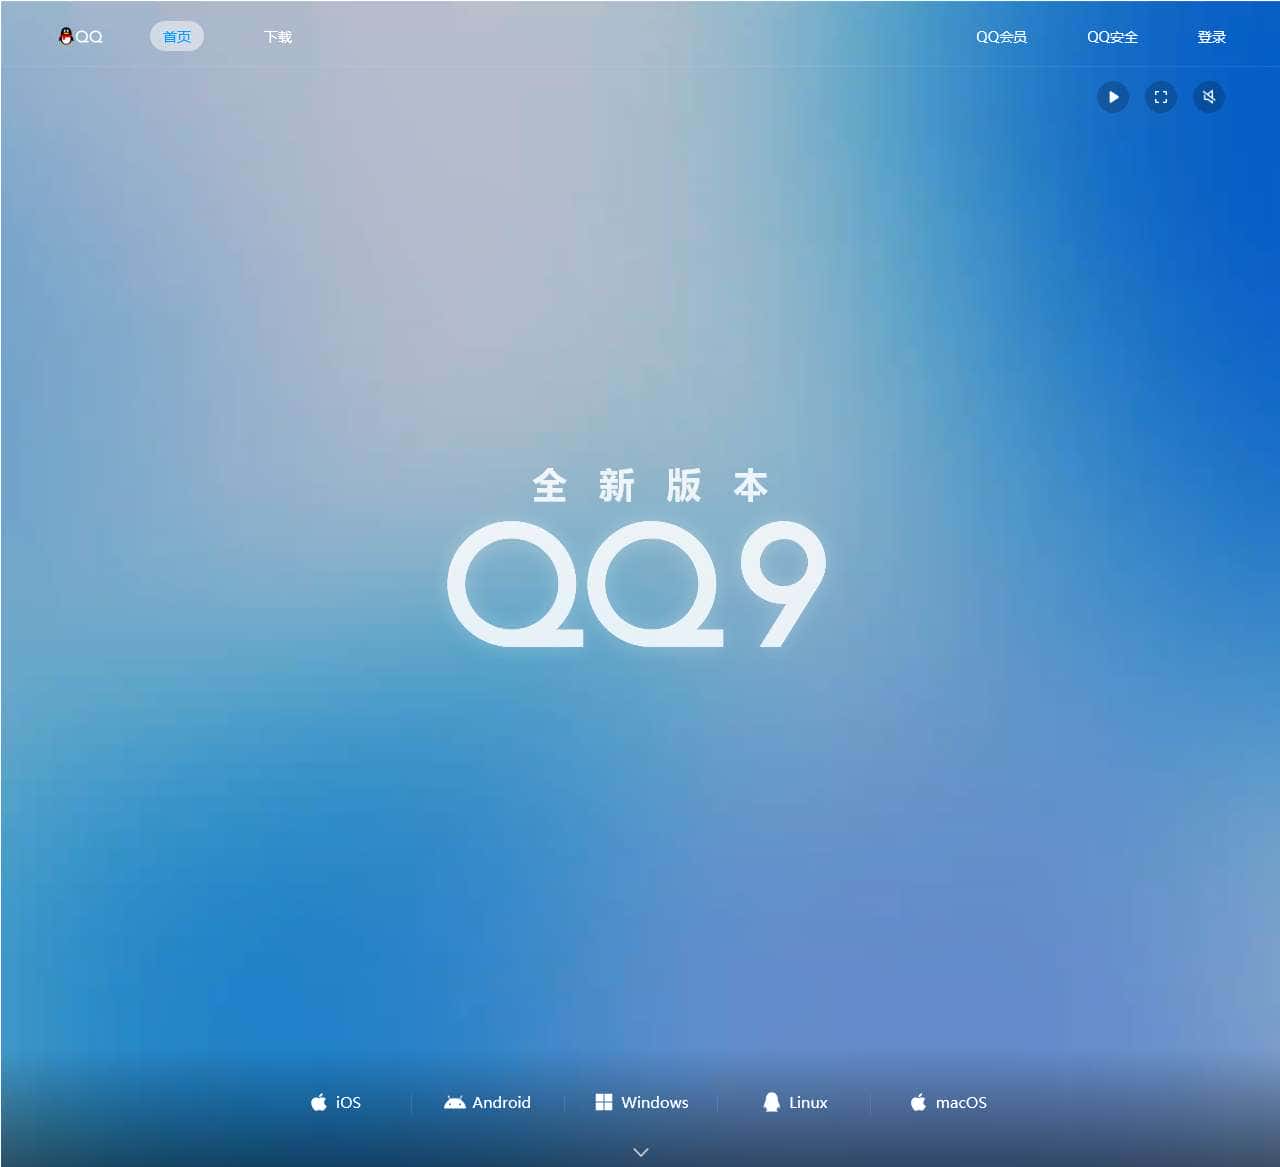Screen dimensions: 1280x1167
Task: Click the fullscreen icon in the top right
Action: 1161,97
